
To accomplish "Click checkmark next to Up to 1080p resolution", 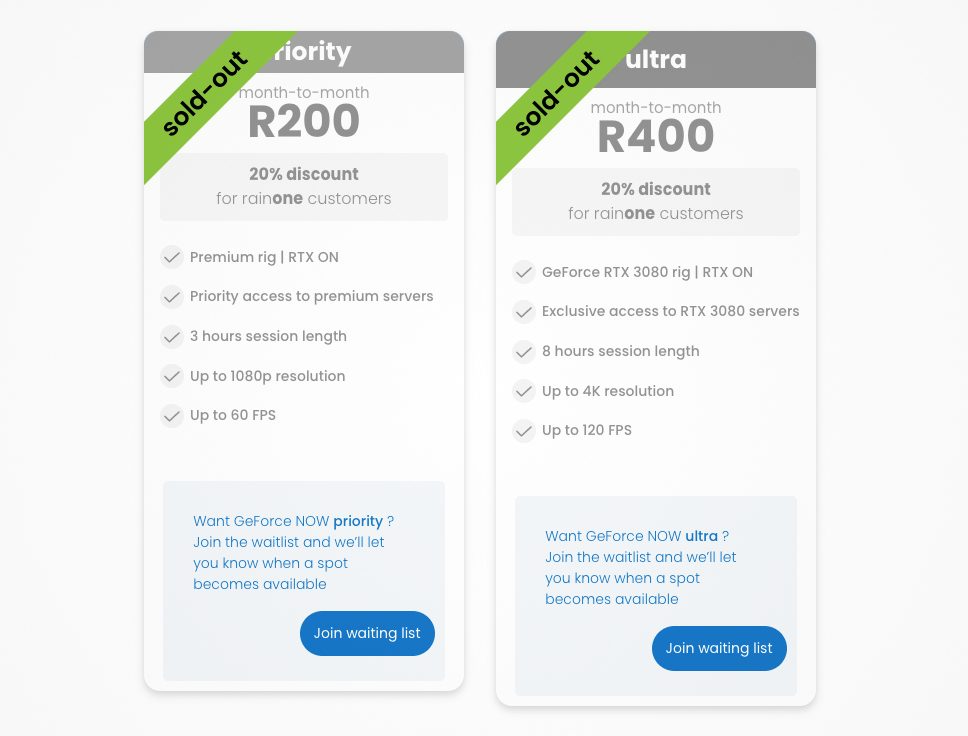I will (172, 376).
